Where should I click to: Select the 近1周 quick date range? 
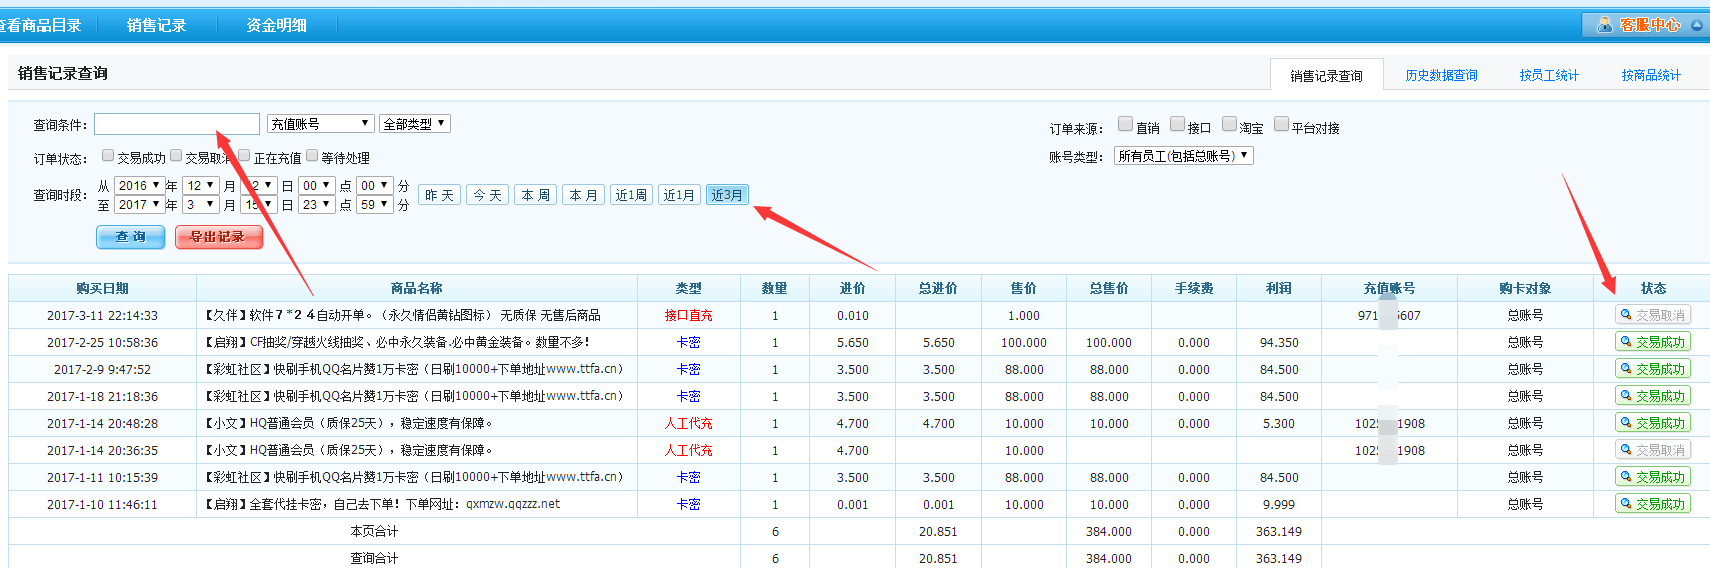coord(631,195)
